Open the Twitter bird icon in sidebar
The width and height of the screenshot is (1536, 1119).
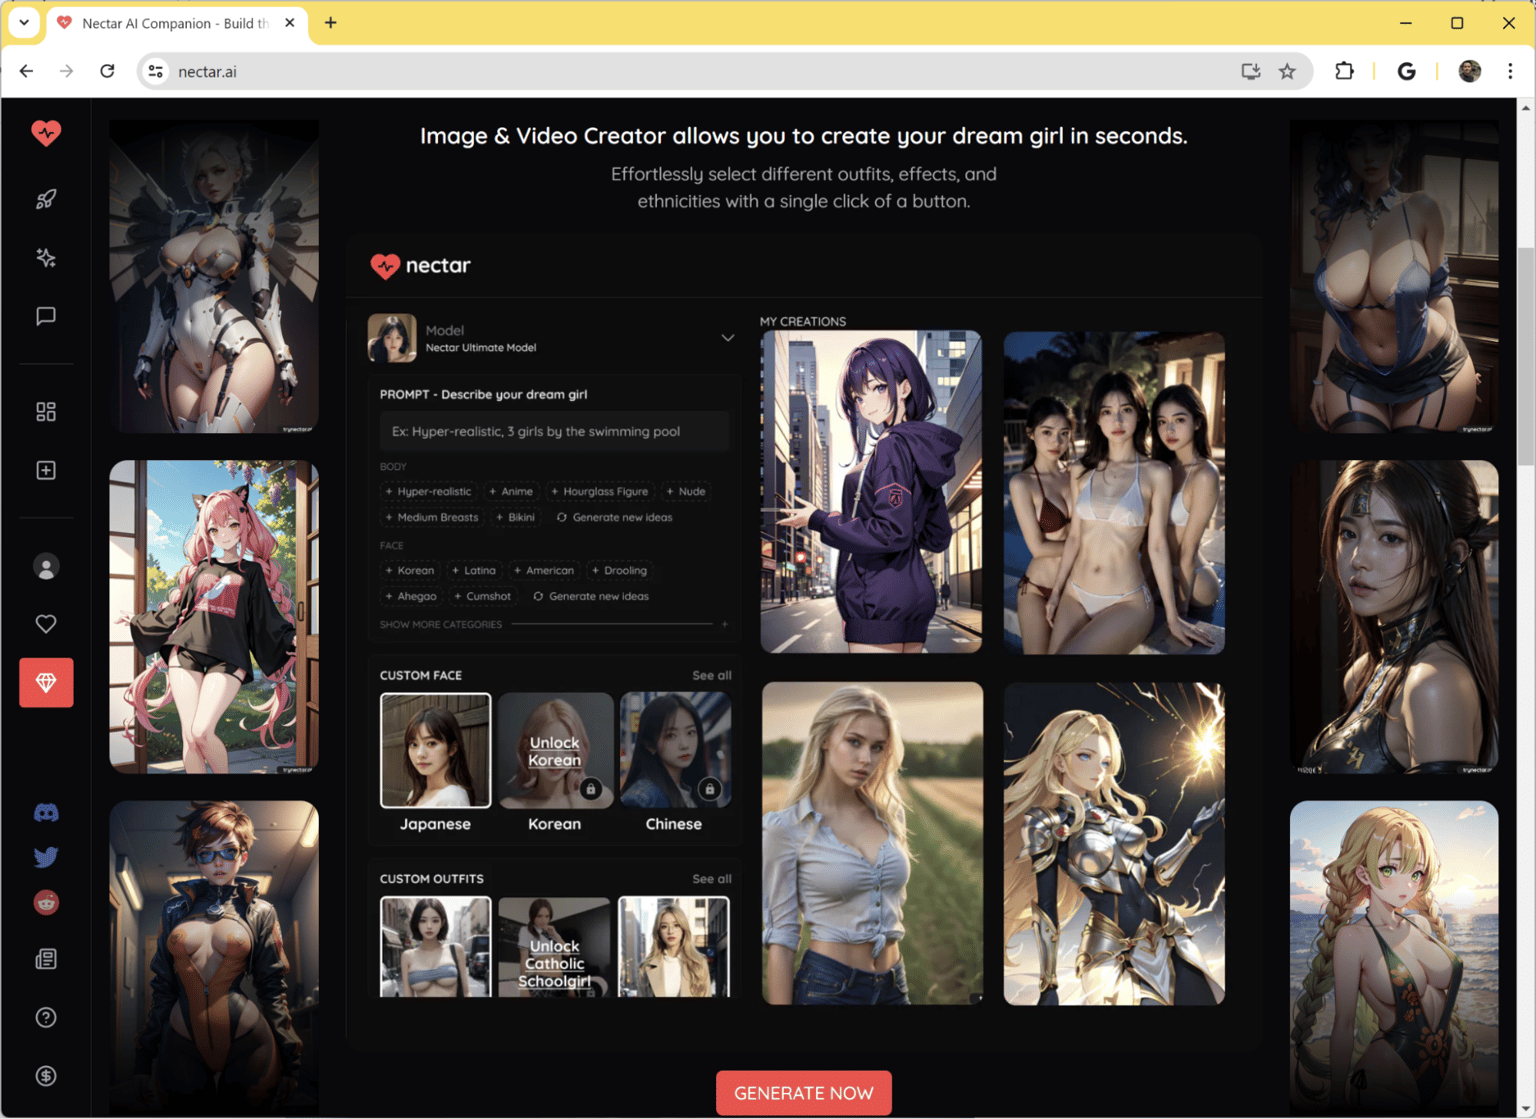pyautogui.click(x=46, y=857)
